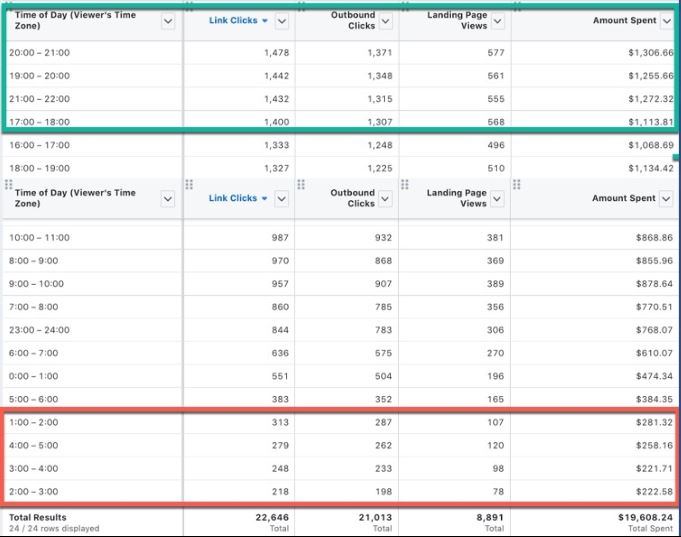This screenshot has height=537, width=681.
Task: Click drag handle left of lower Amount Spent header
Action: [517, 184]
